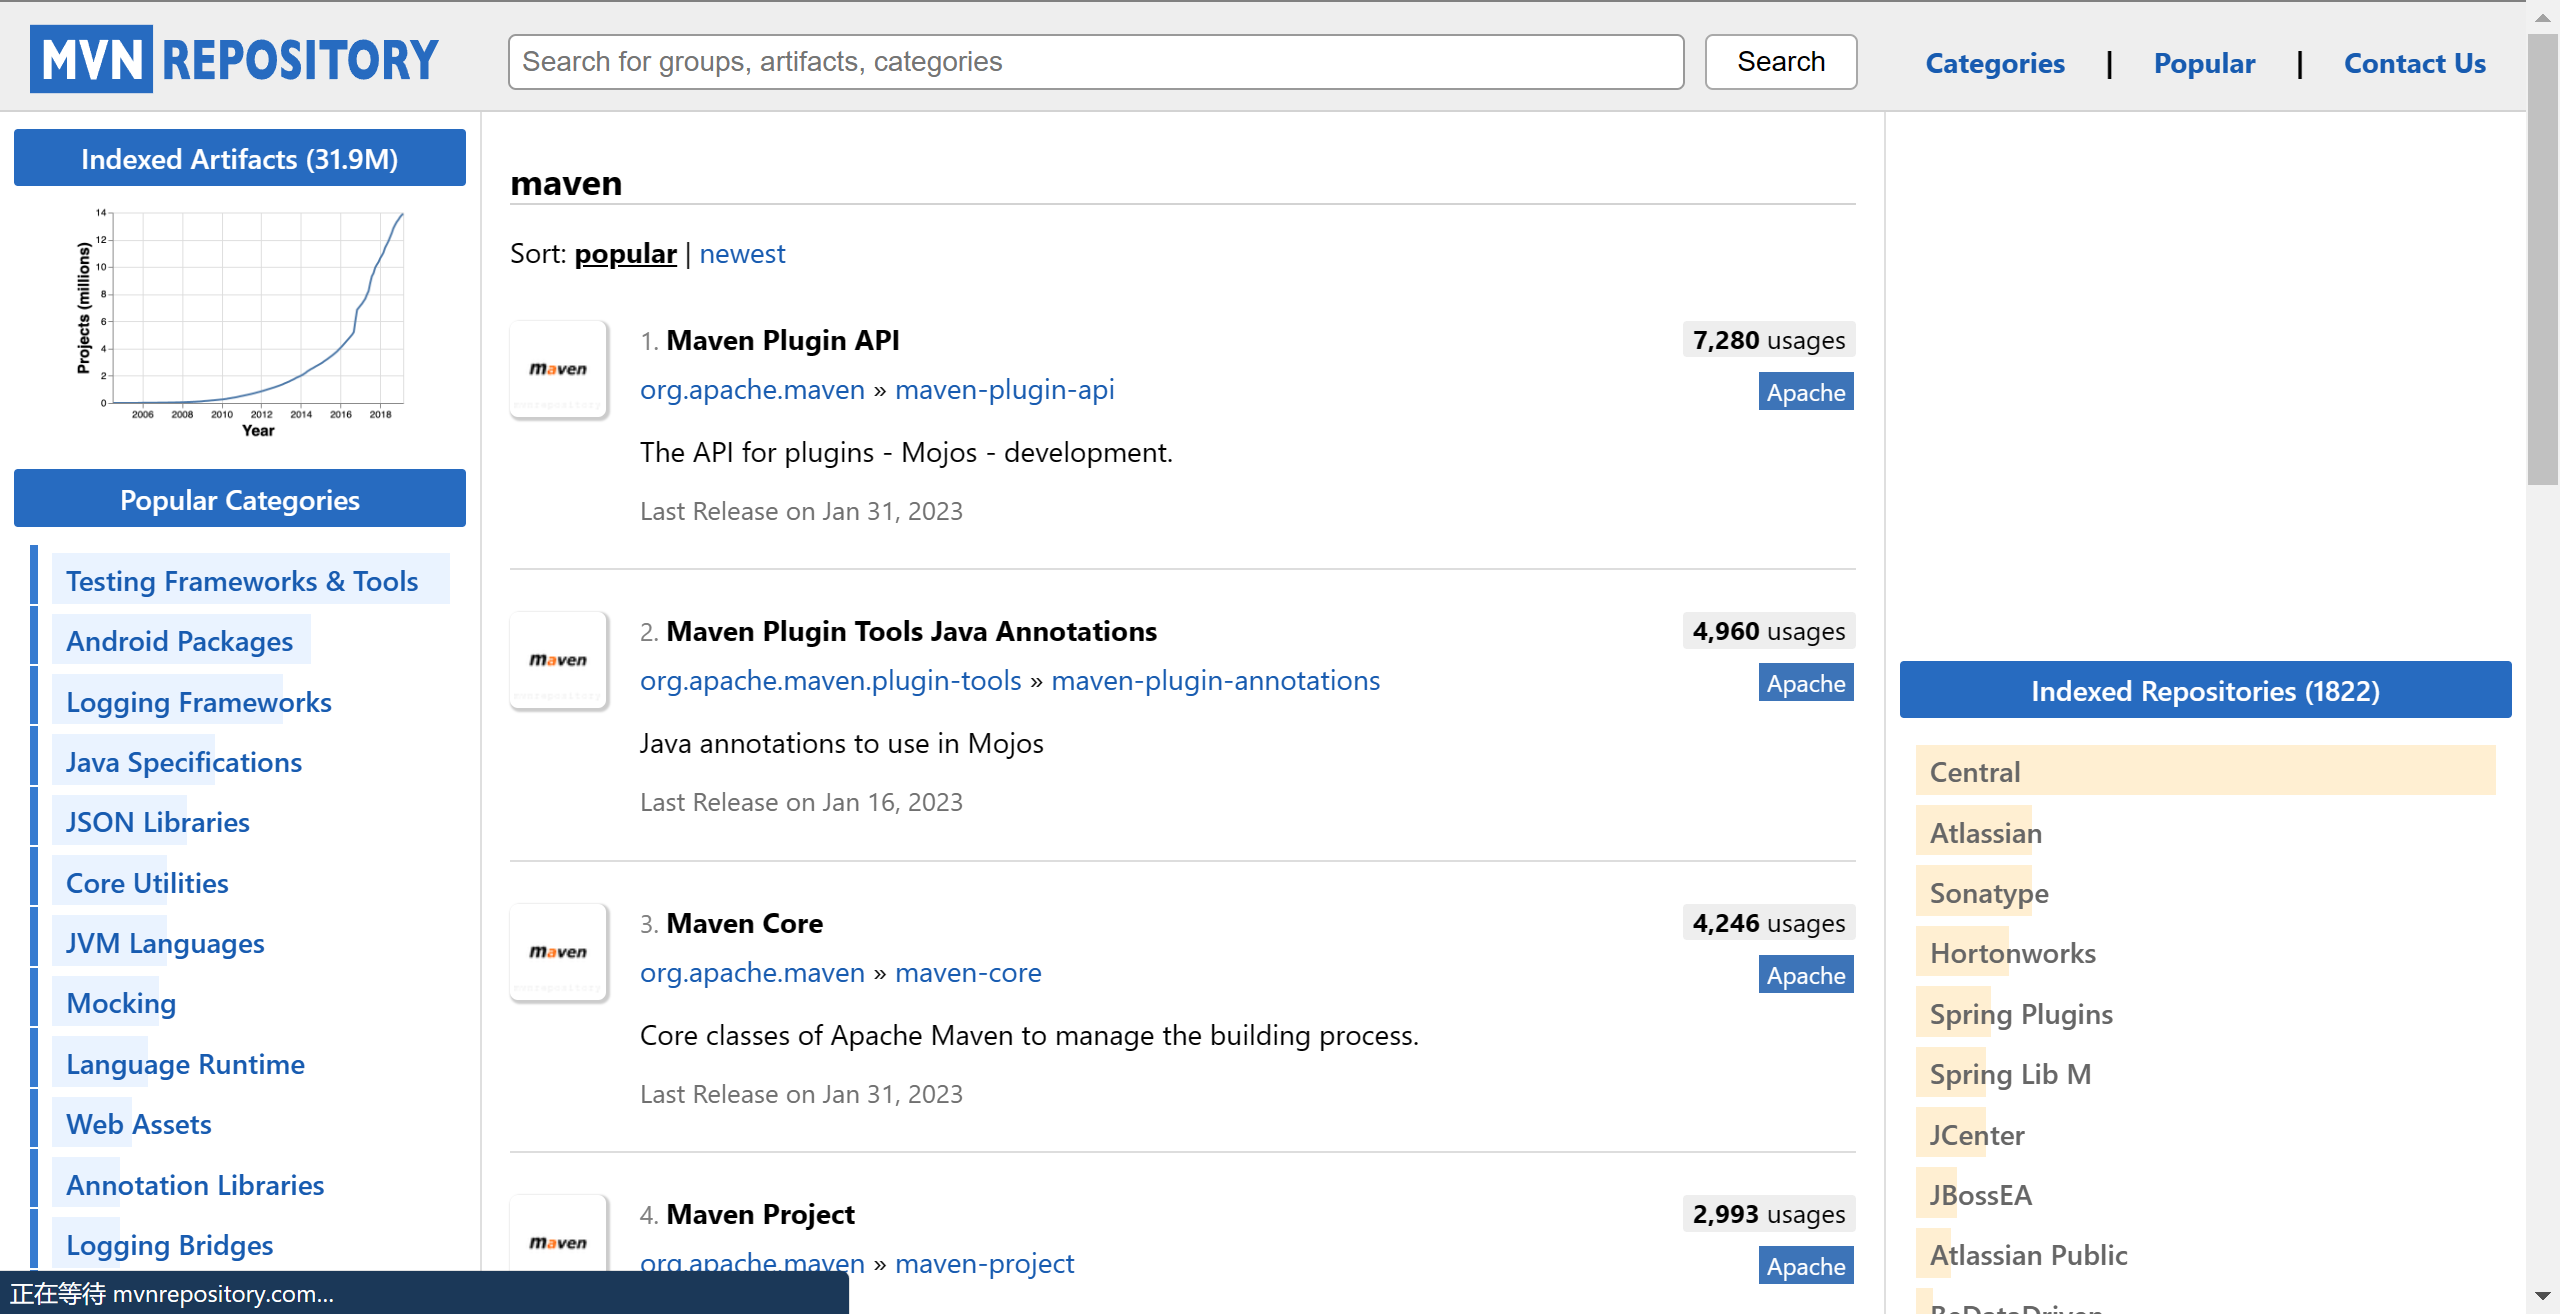Open org.apache.maven group link under Maven Core

[752, 973]
